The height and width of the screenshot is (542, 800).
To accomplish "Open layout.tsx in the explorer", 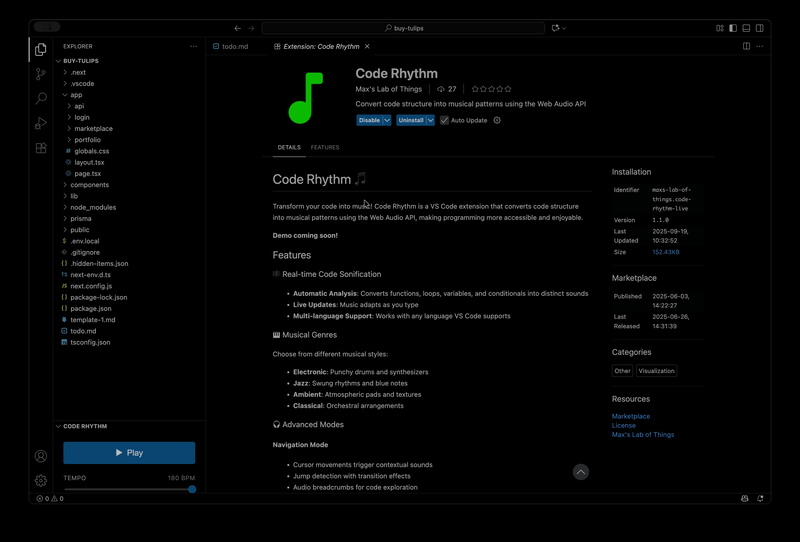I will 89,162.
